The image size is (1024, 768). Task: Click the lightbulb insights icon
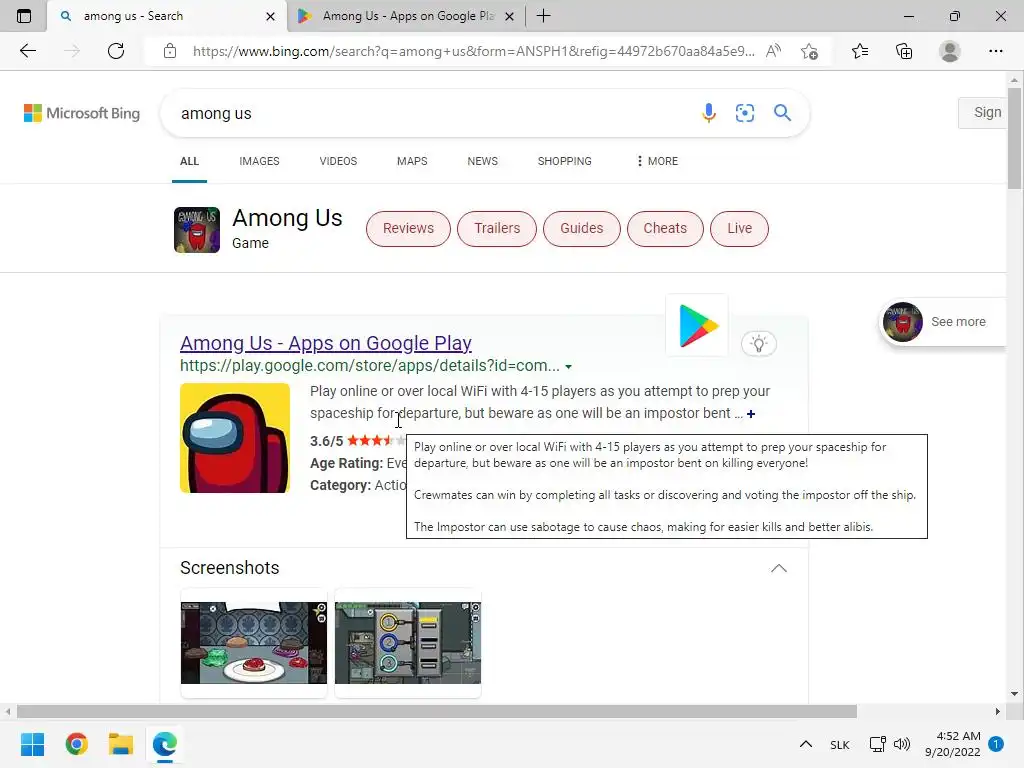pos(759,344)
